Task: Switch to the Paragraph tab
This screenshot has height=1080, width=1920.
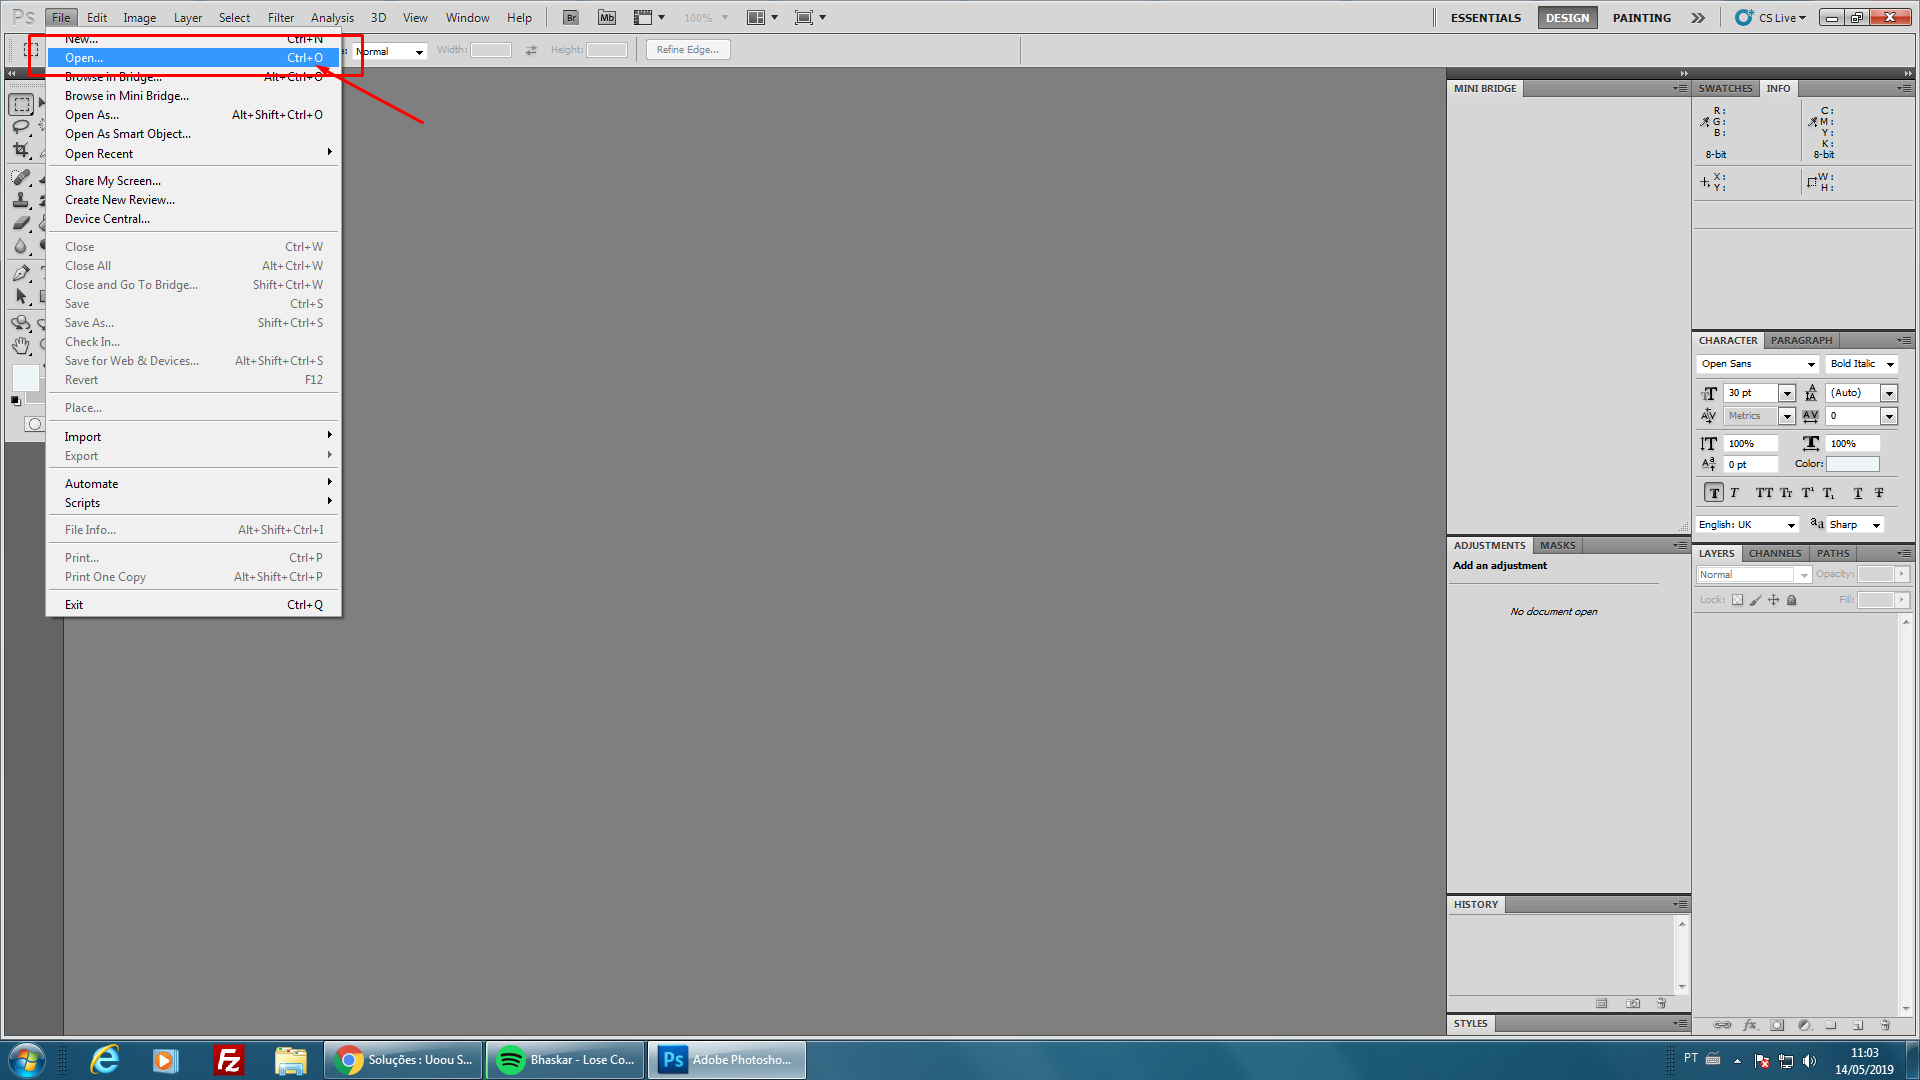Action: point(1801,340)
